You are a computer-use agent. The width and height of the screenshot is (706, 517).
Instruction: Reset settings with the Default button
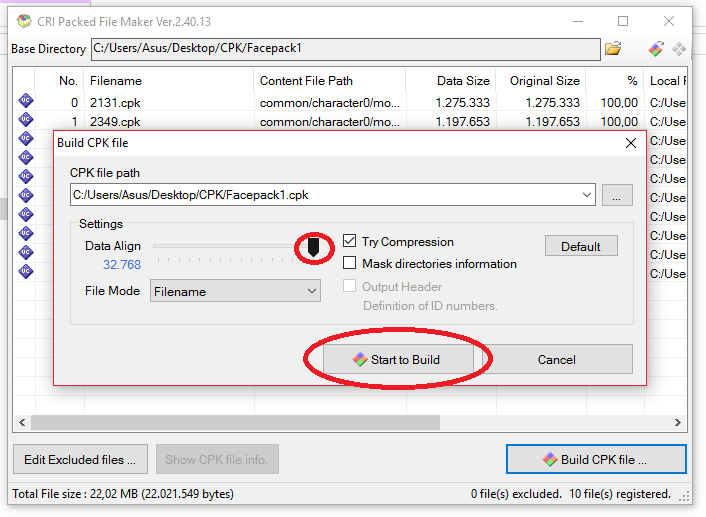click(581, 246)
